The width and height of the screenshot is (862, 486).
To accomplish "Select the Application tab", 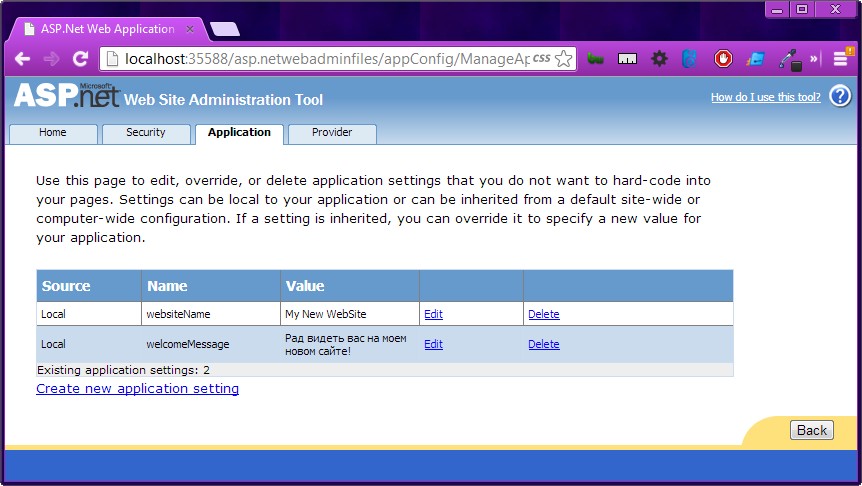I will pyautogui.click(x=239, y=134).
